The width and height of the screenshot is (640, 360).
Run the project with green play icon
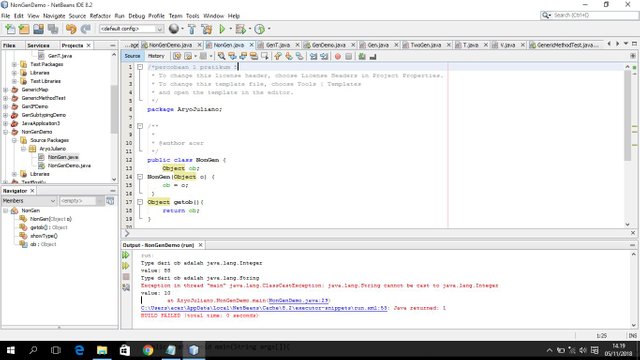(222, 29)
